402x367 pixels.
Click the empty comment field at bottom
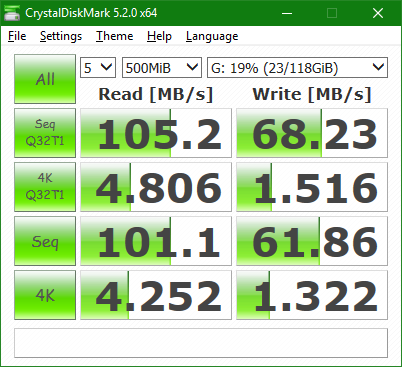click(201, 343)
